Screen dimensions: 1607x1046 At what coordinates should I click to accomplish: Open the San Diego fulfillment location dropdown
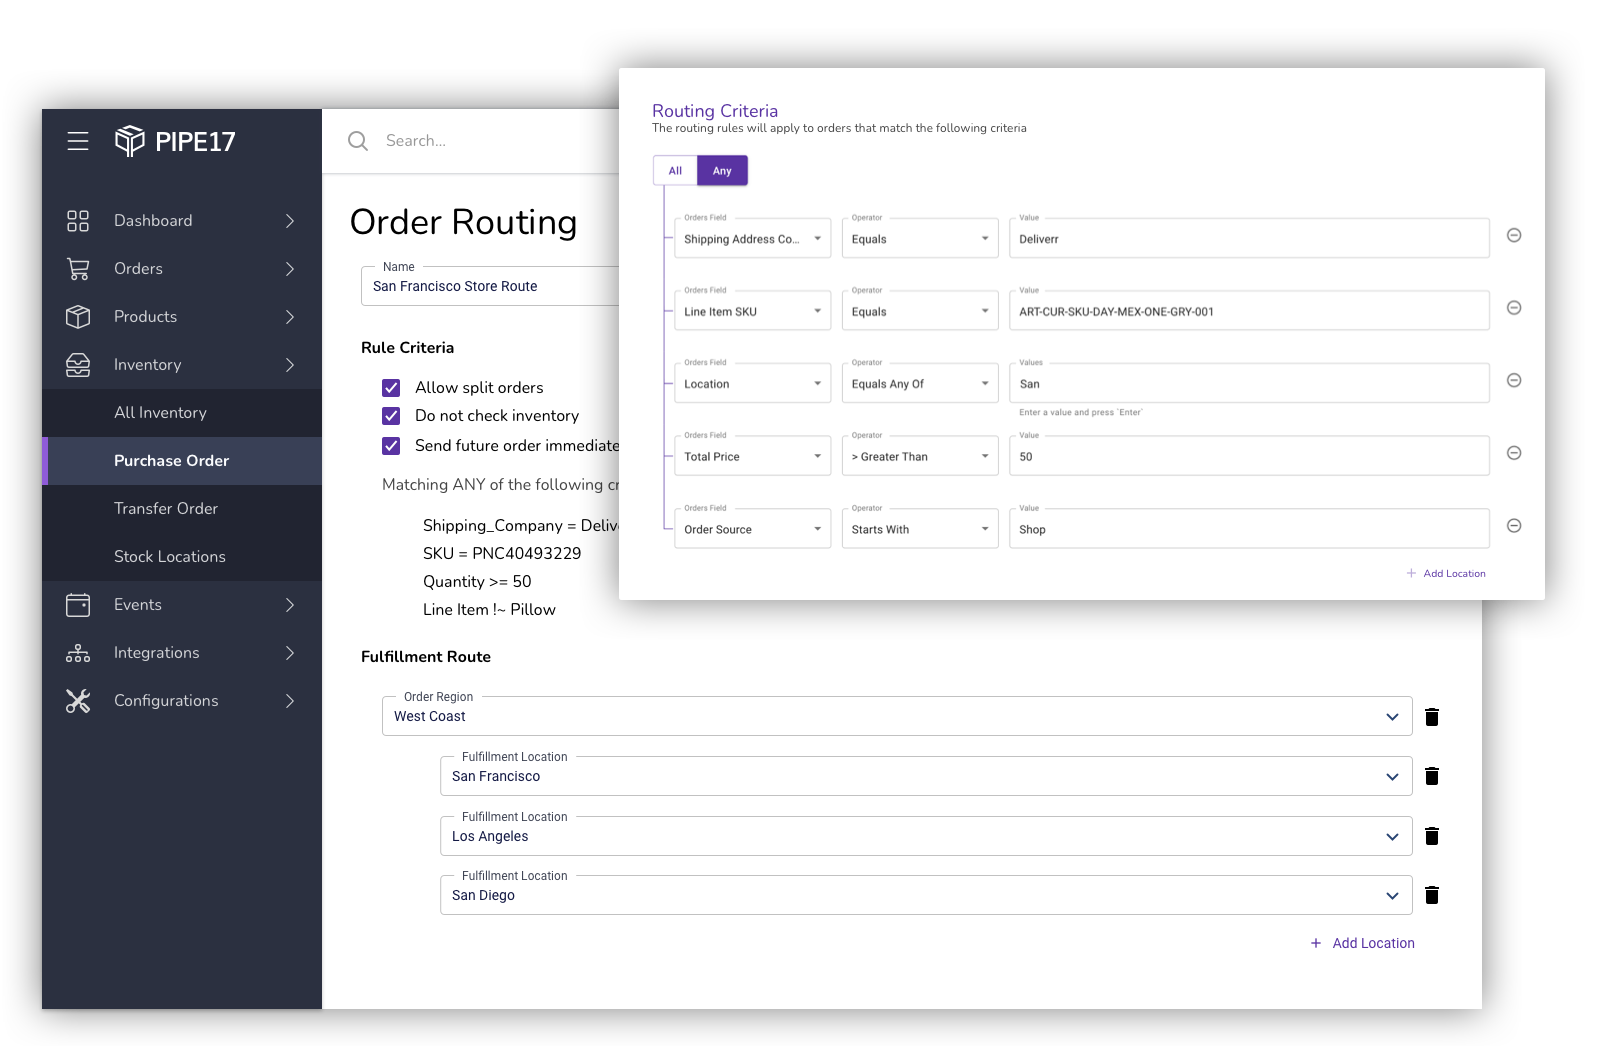(926, 895)
